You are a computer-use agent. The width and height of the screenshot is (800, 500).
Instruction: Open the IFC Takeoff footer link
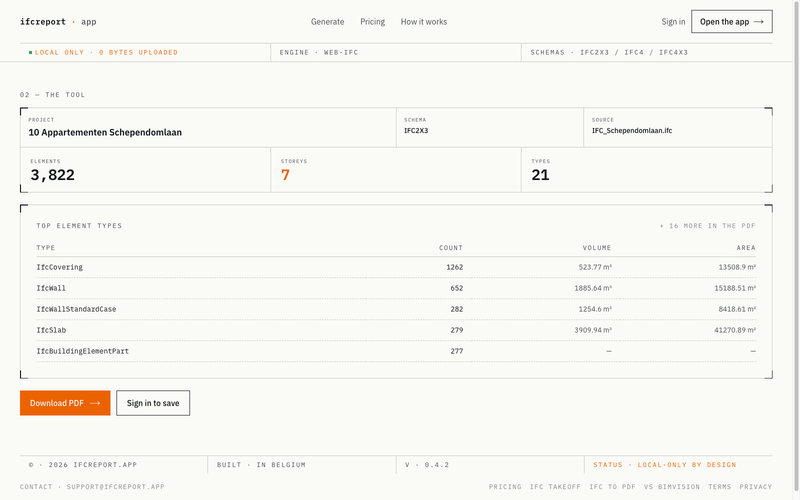tap(555, 487)
